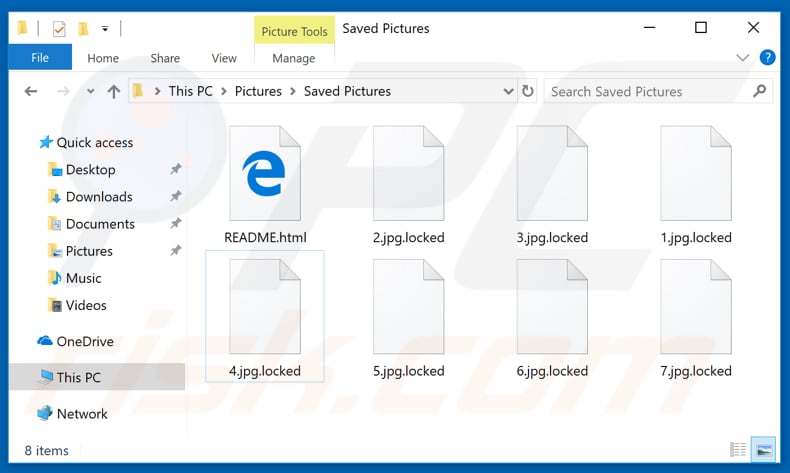790x473 pixels.
Task: Expand the address bar history dropdown
Action: (508, 91)
